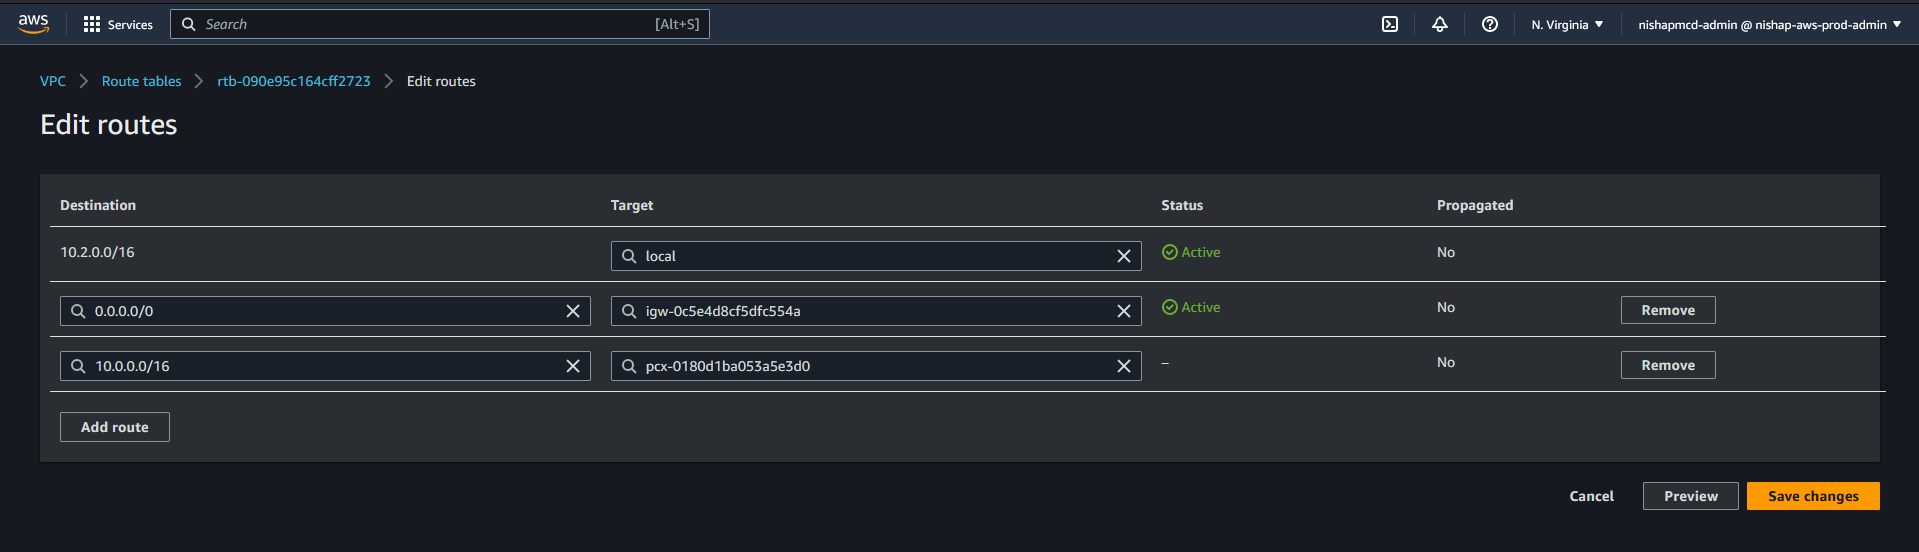
Task: Click Preview button
Action: tap(1690, 496)
